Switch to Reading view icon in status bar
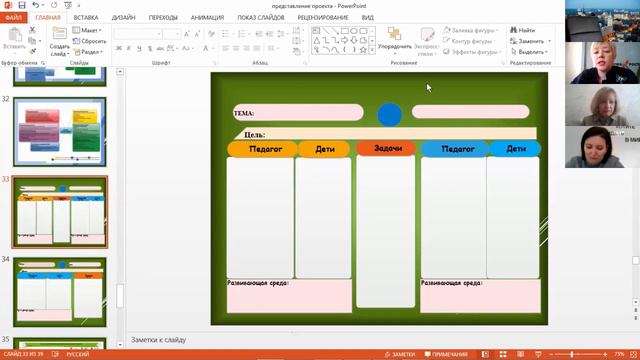640x360 pixels. pyautogui.click(x=520, y=354)
